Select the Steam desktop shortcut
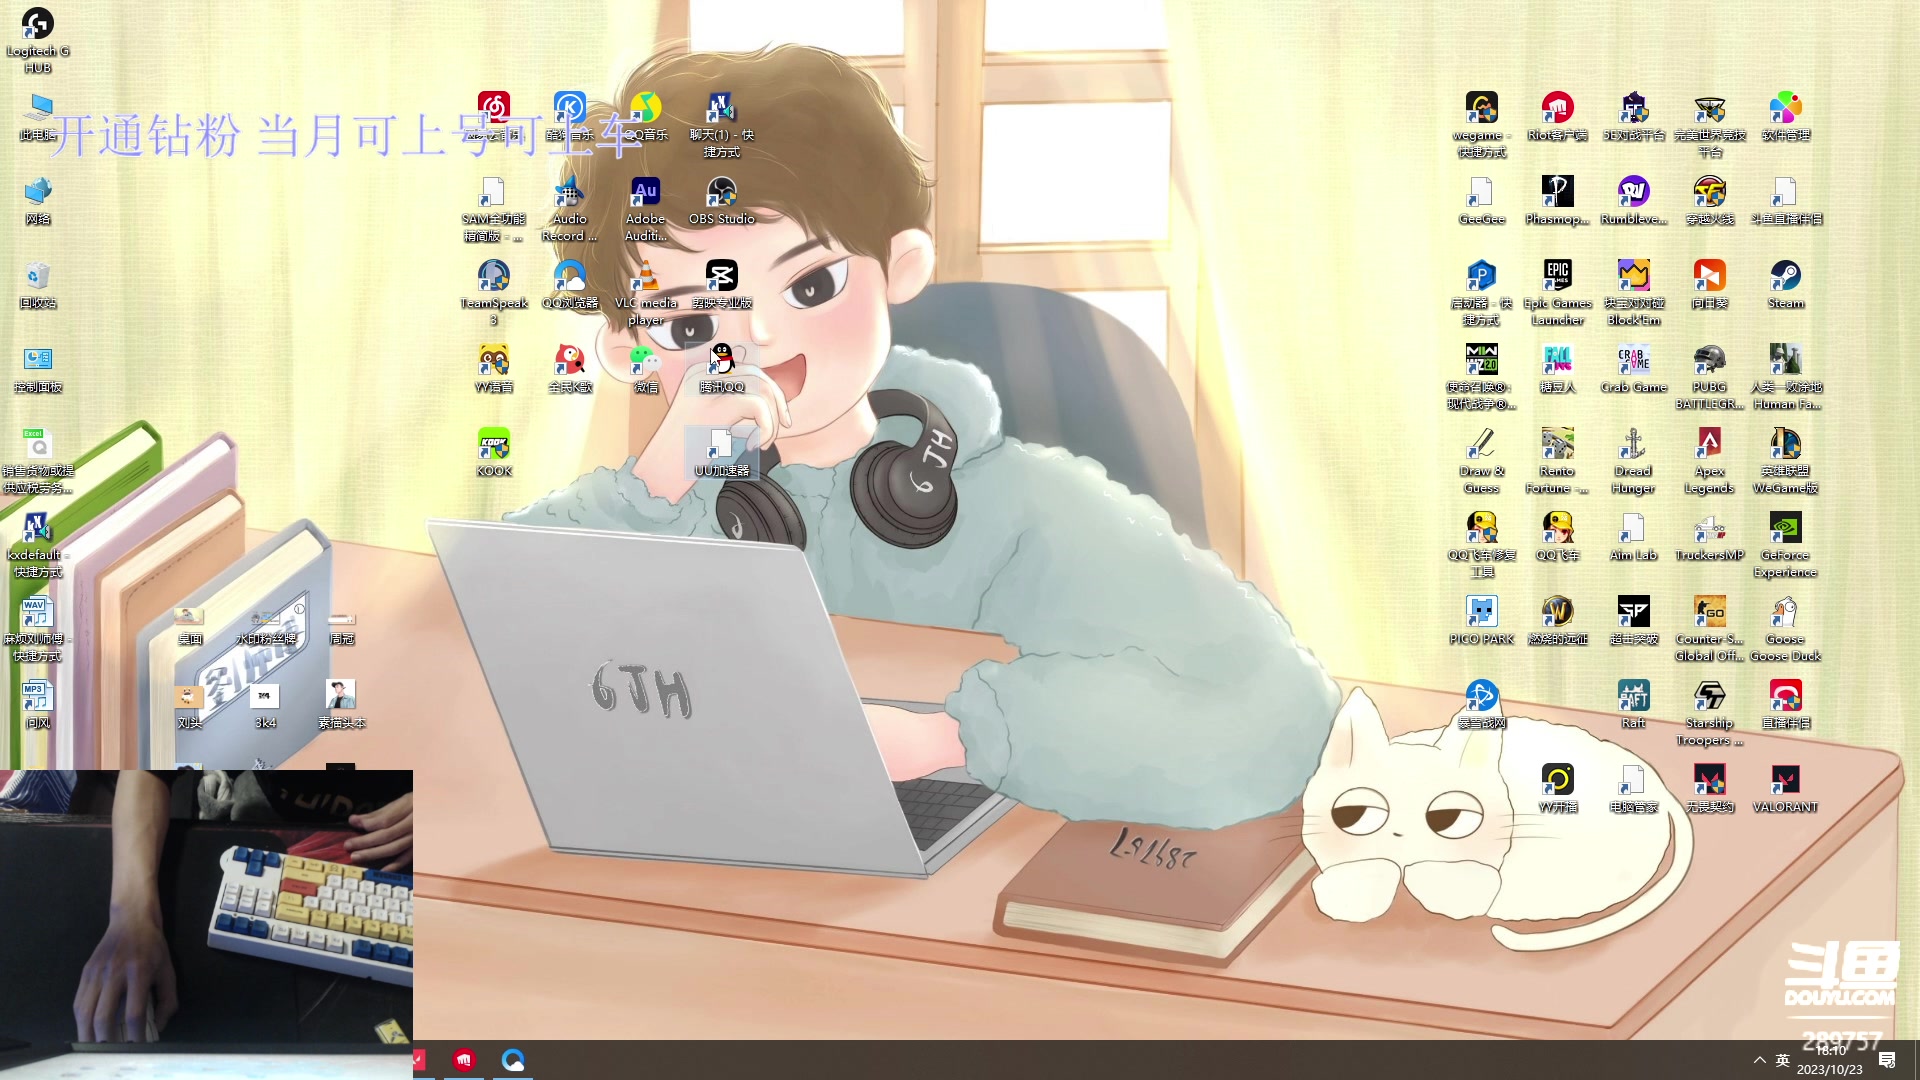Image resolution: width=1920 pixels, height=1080 pixels. (1785, 277)
